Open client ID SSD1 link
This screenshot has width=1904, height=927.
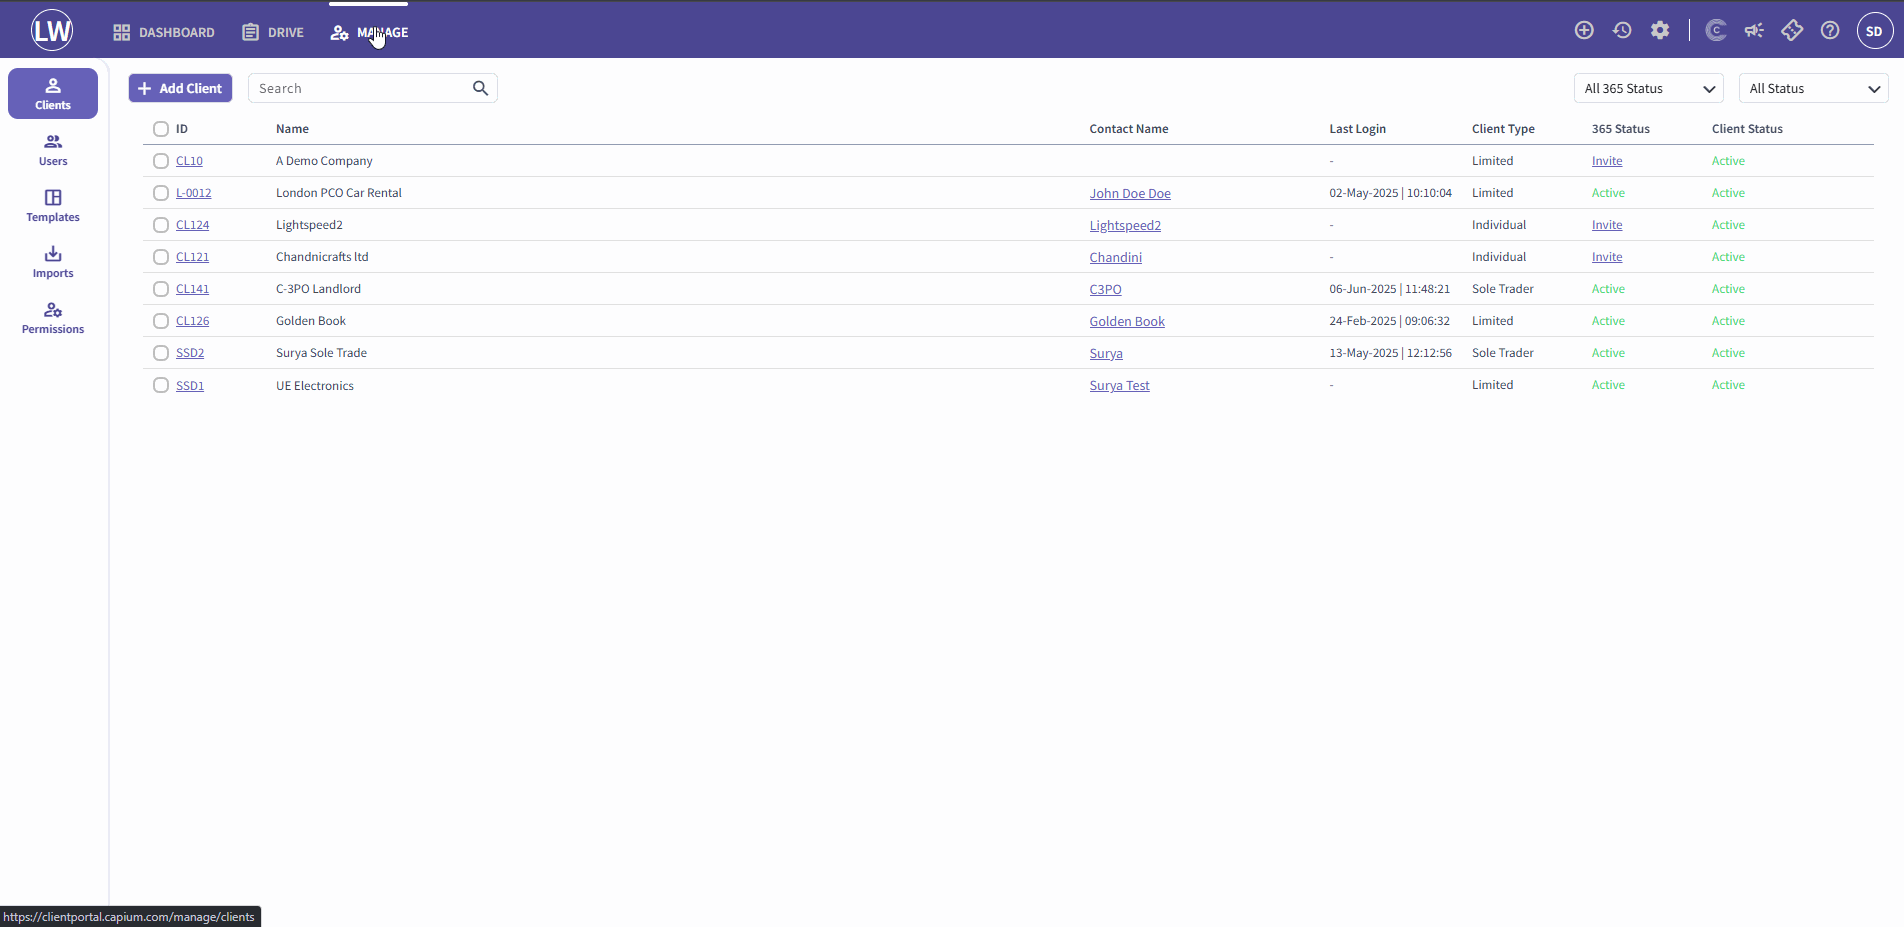[190, 386]
